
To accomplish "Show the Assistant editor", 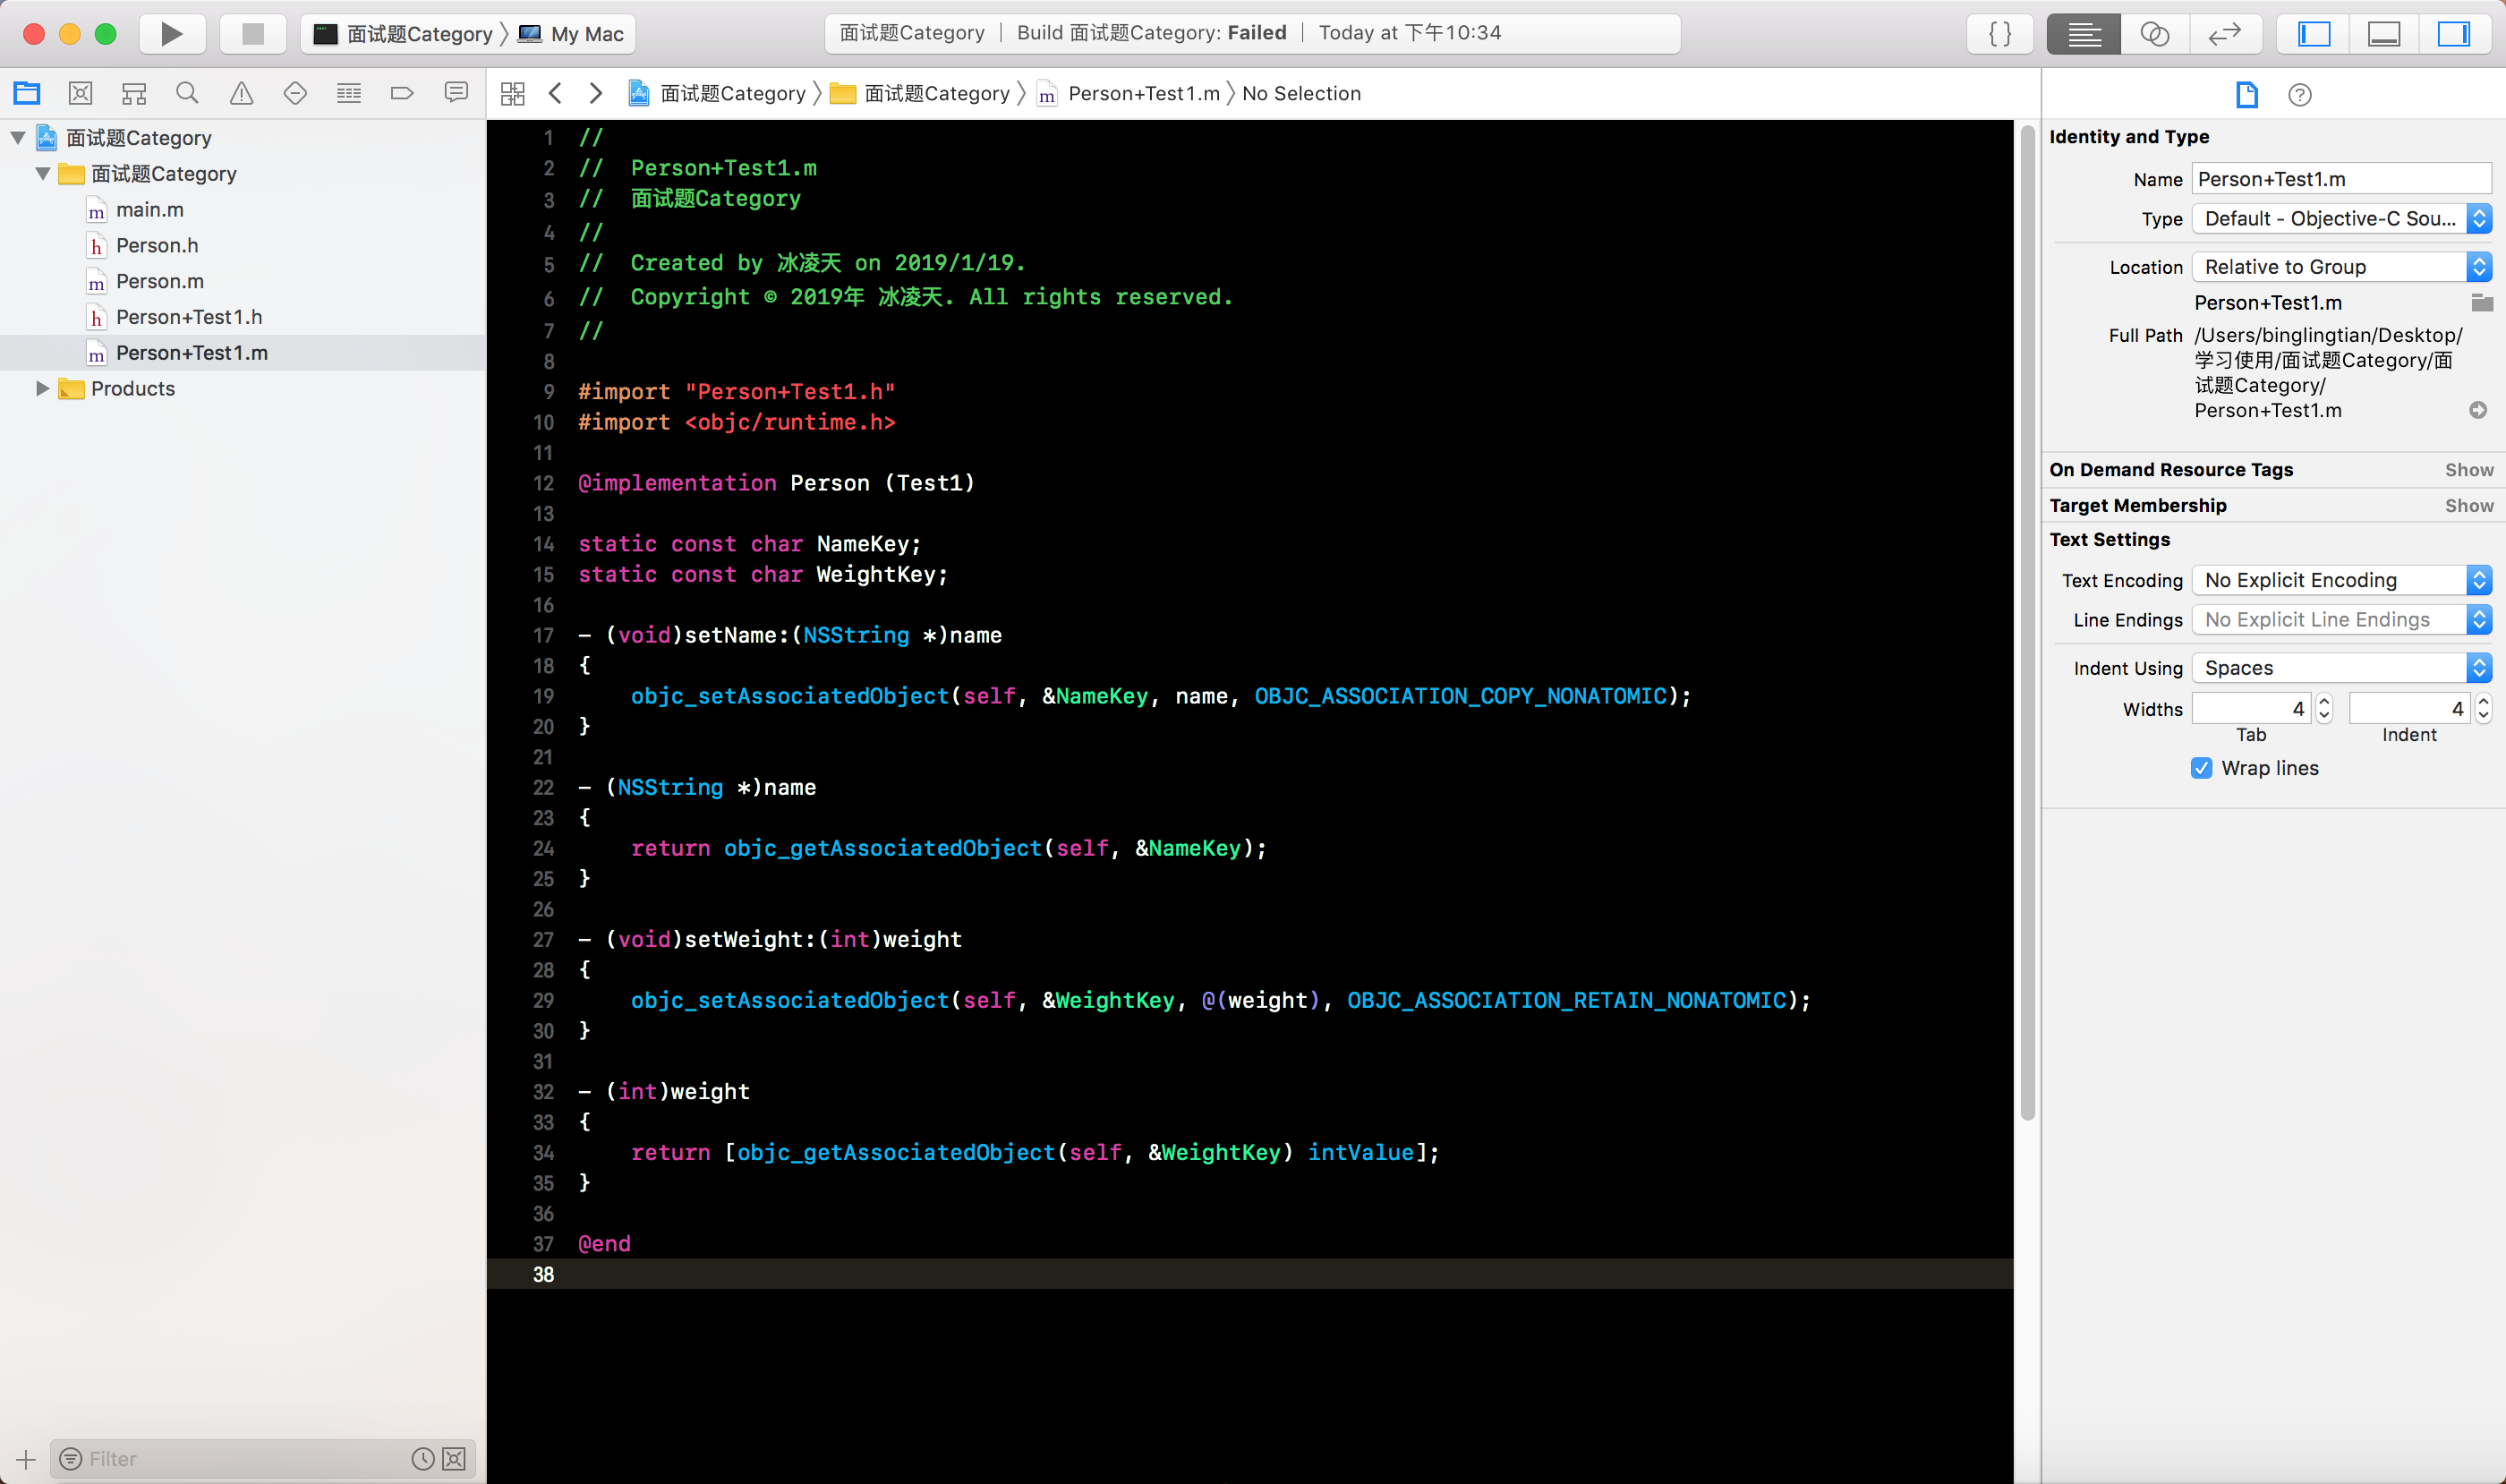I will 2154,34.
